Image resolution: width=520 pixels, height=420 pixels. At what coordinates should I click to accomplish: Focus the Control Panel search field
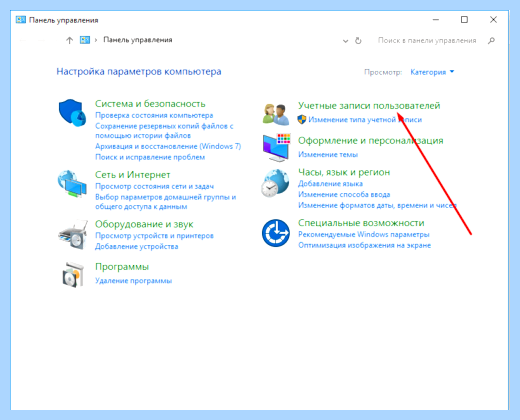(427, 41)
